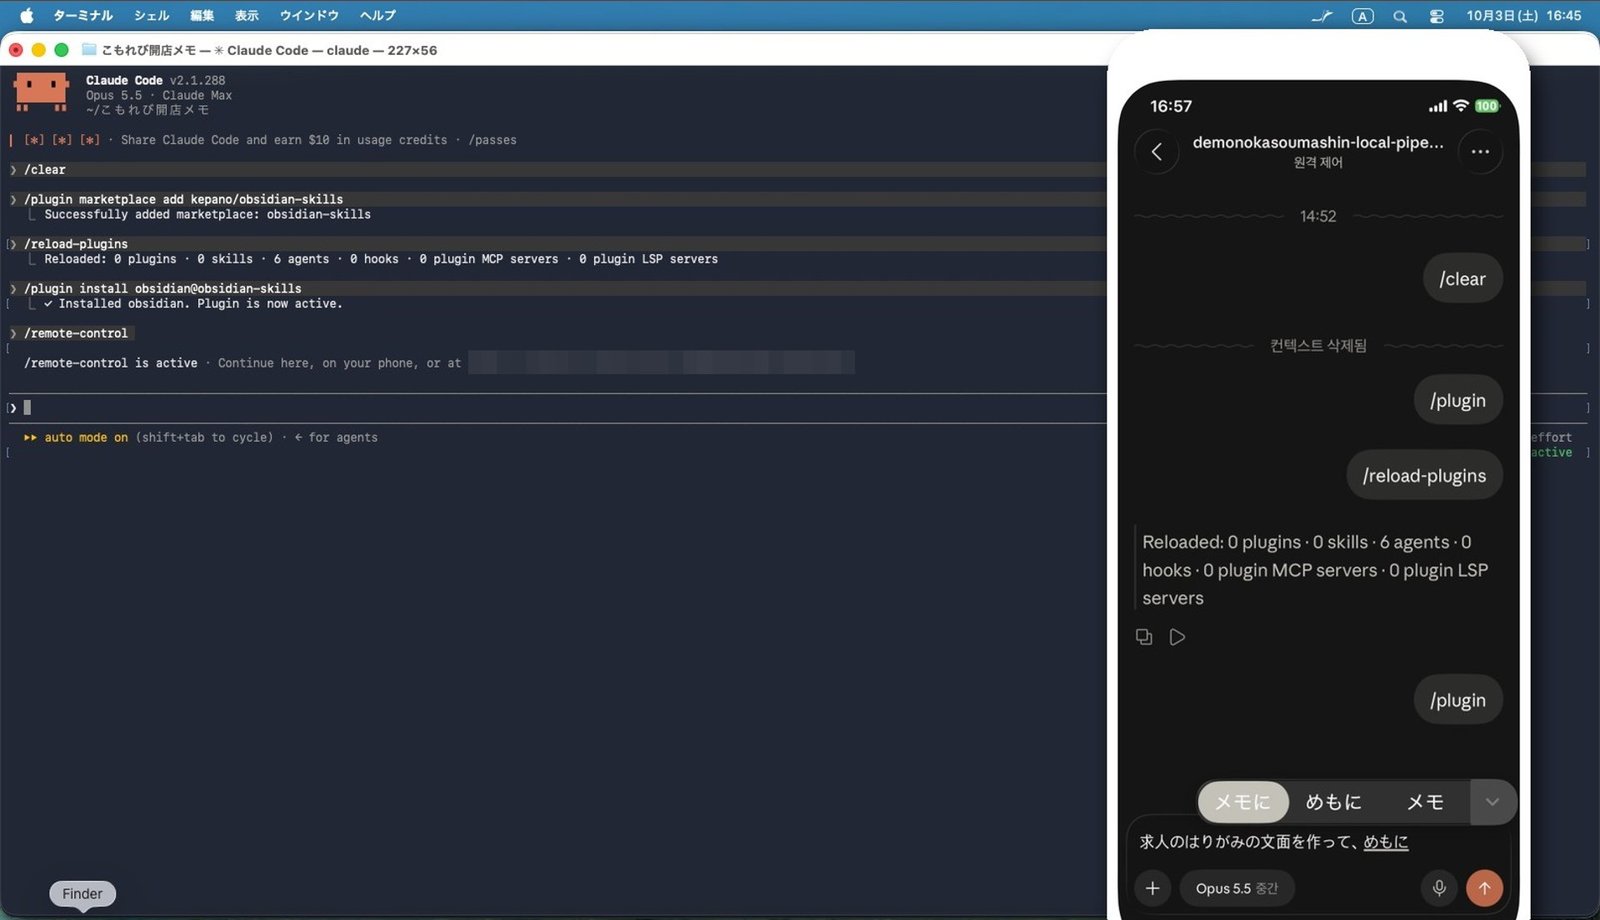The height and width of the screenshot is (920, 1600).
Task: Choose the メモ keyboard suggestion
Action: 1425,802
